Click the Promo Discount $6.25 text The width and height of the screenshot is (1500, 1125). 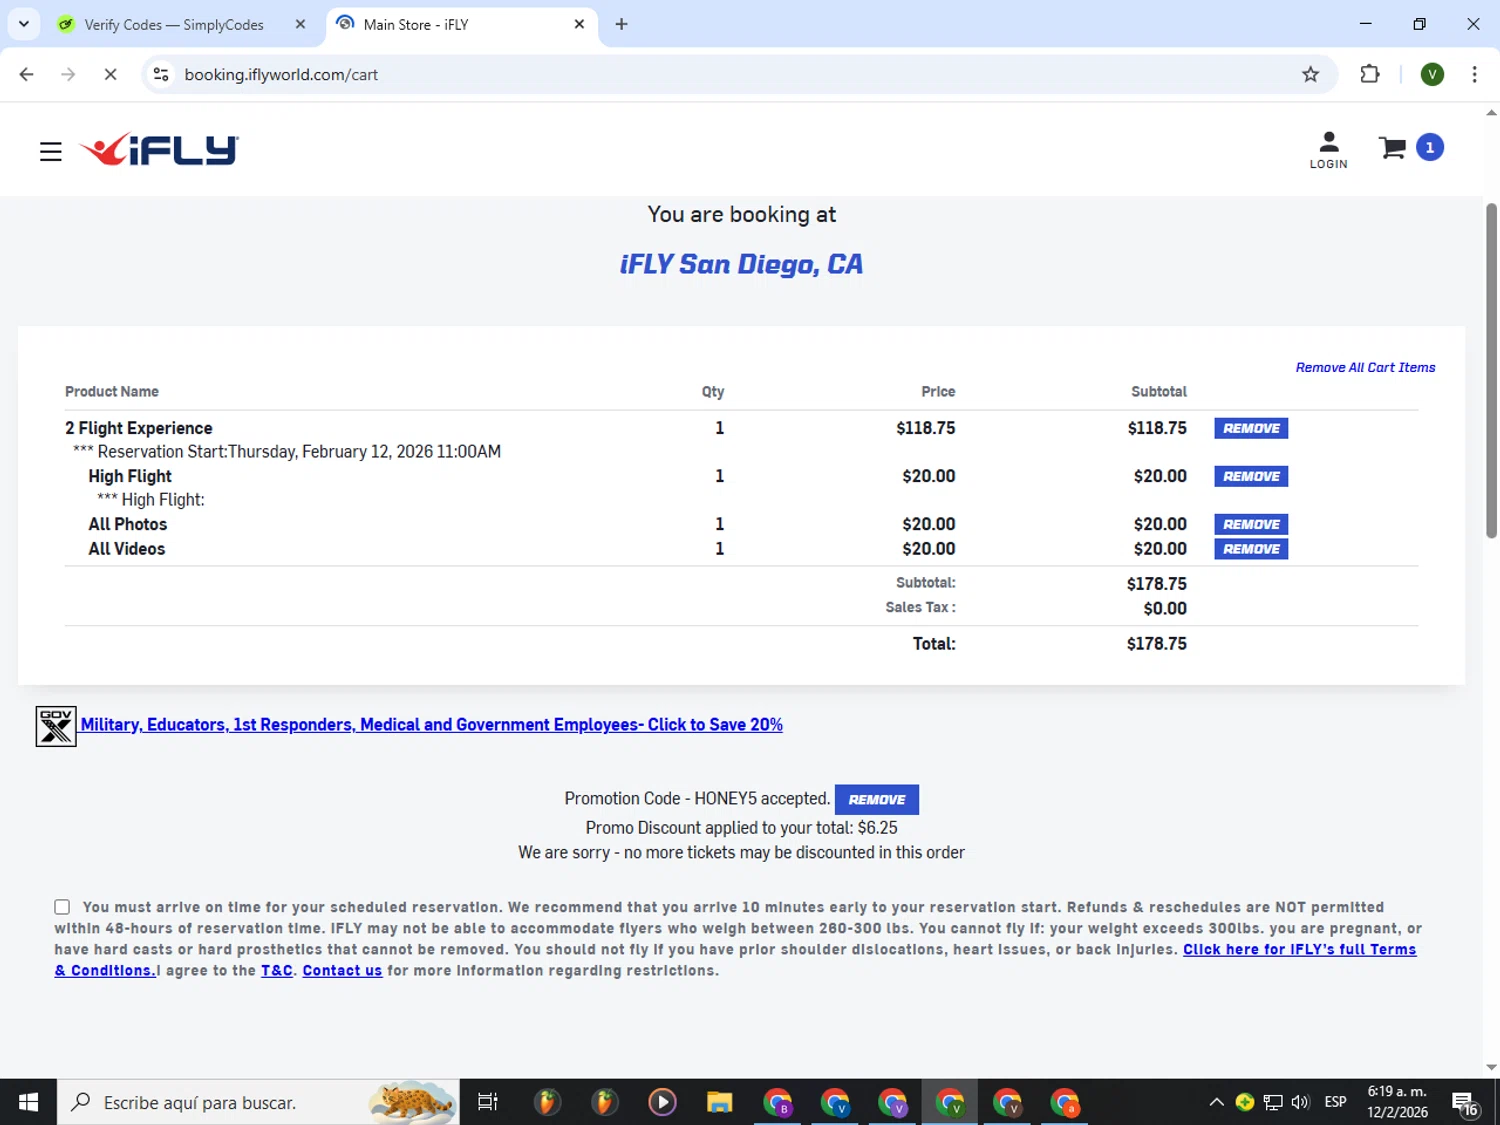741,828
